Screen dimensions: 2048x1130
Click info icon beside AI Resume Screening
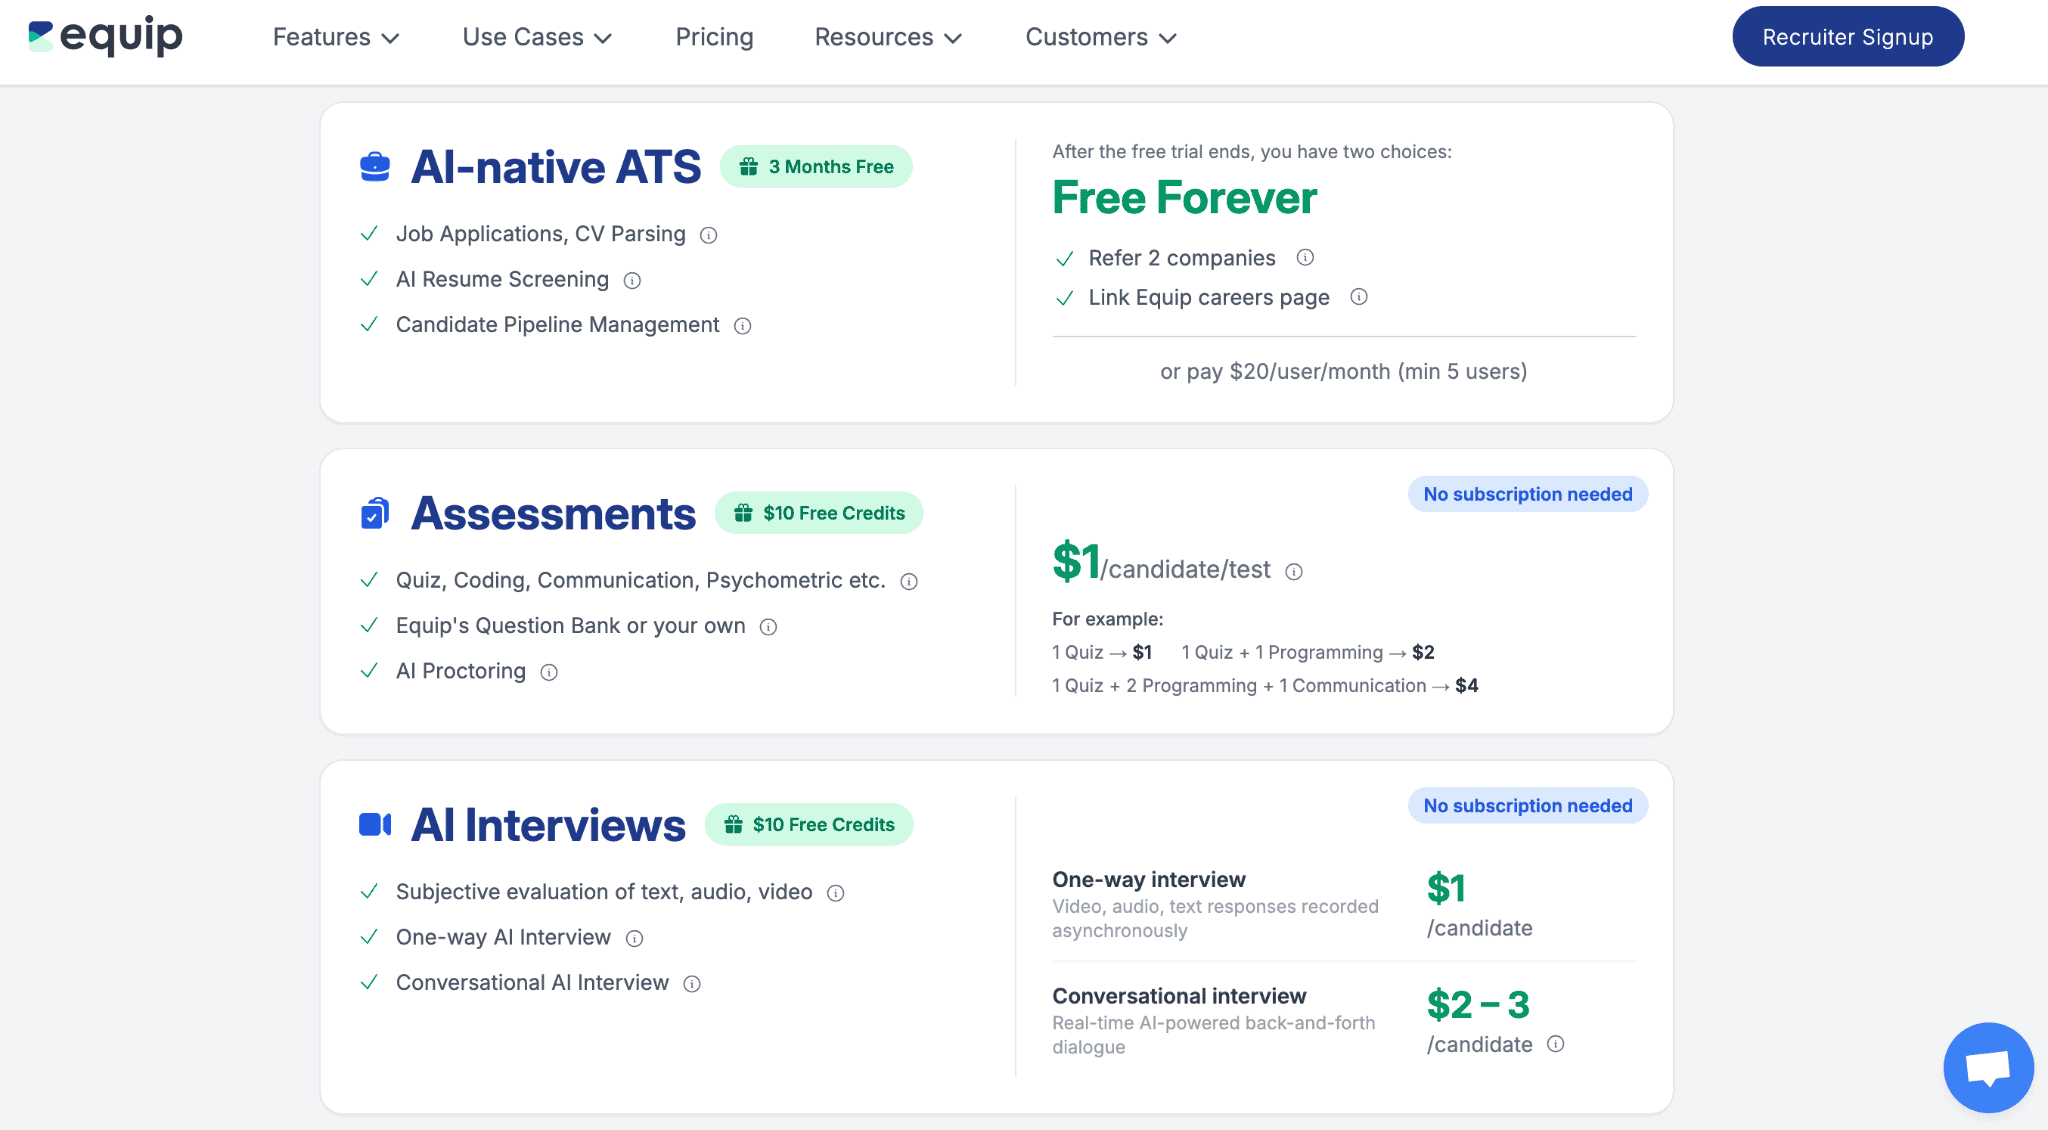[632, 281]
